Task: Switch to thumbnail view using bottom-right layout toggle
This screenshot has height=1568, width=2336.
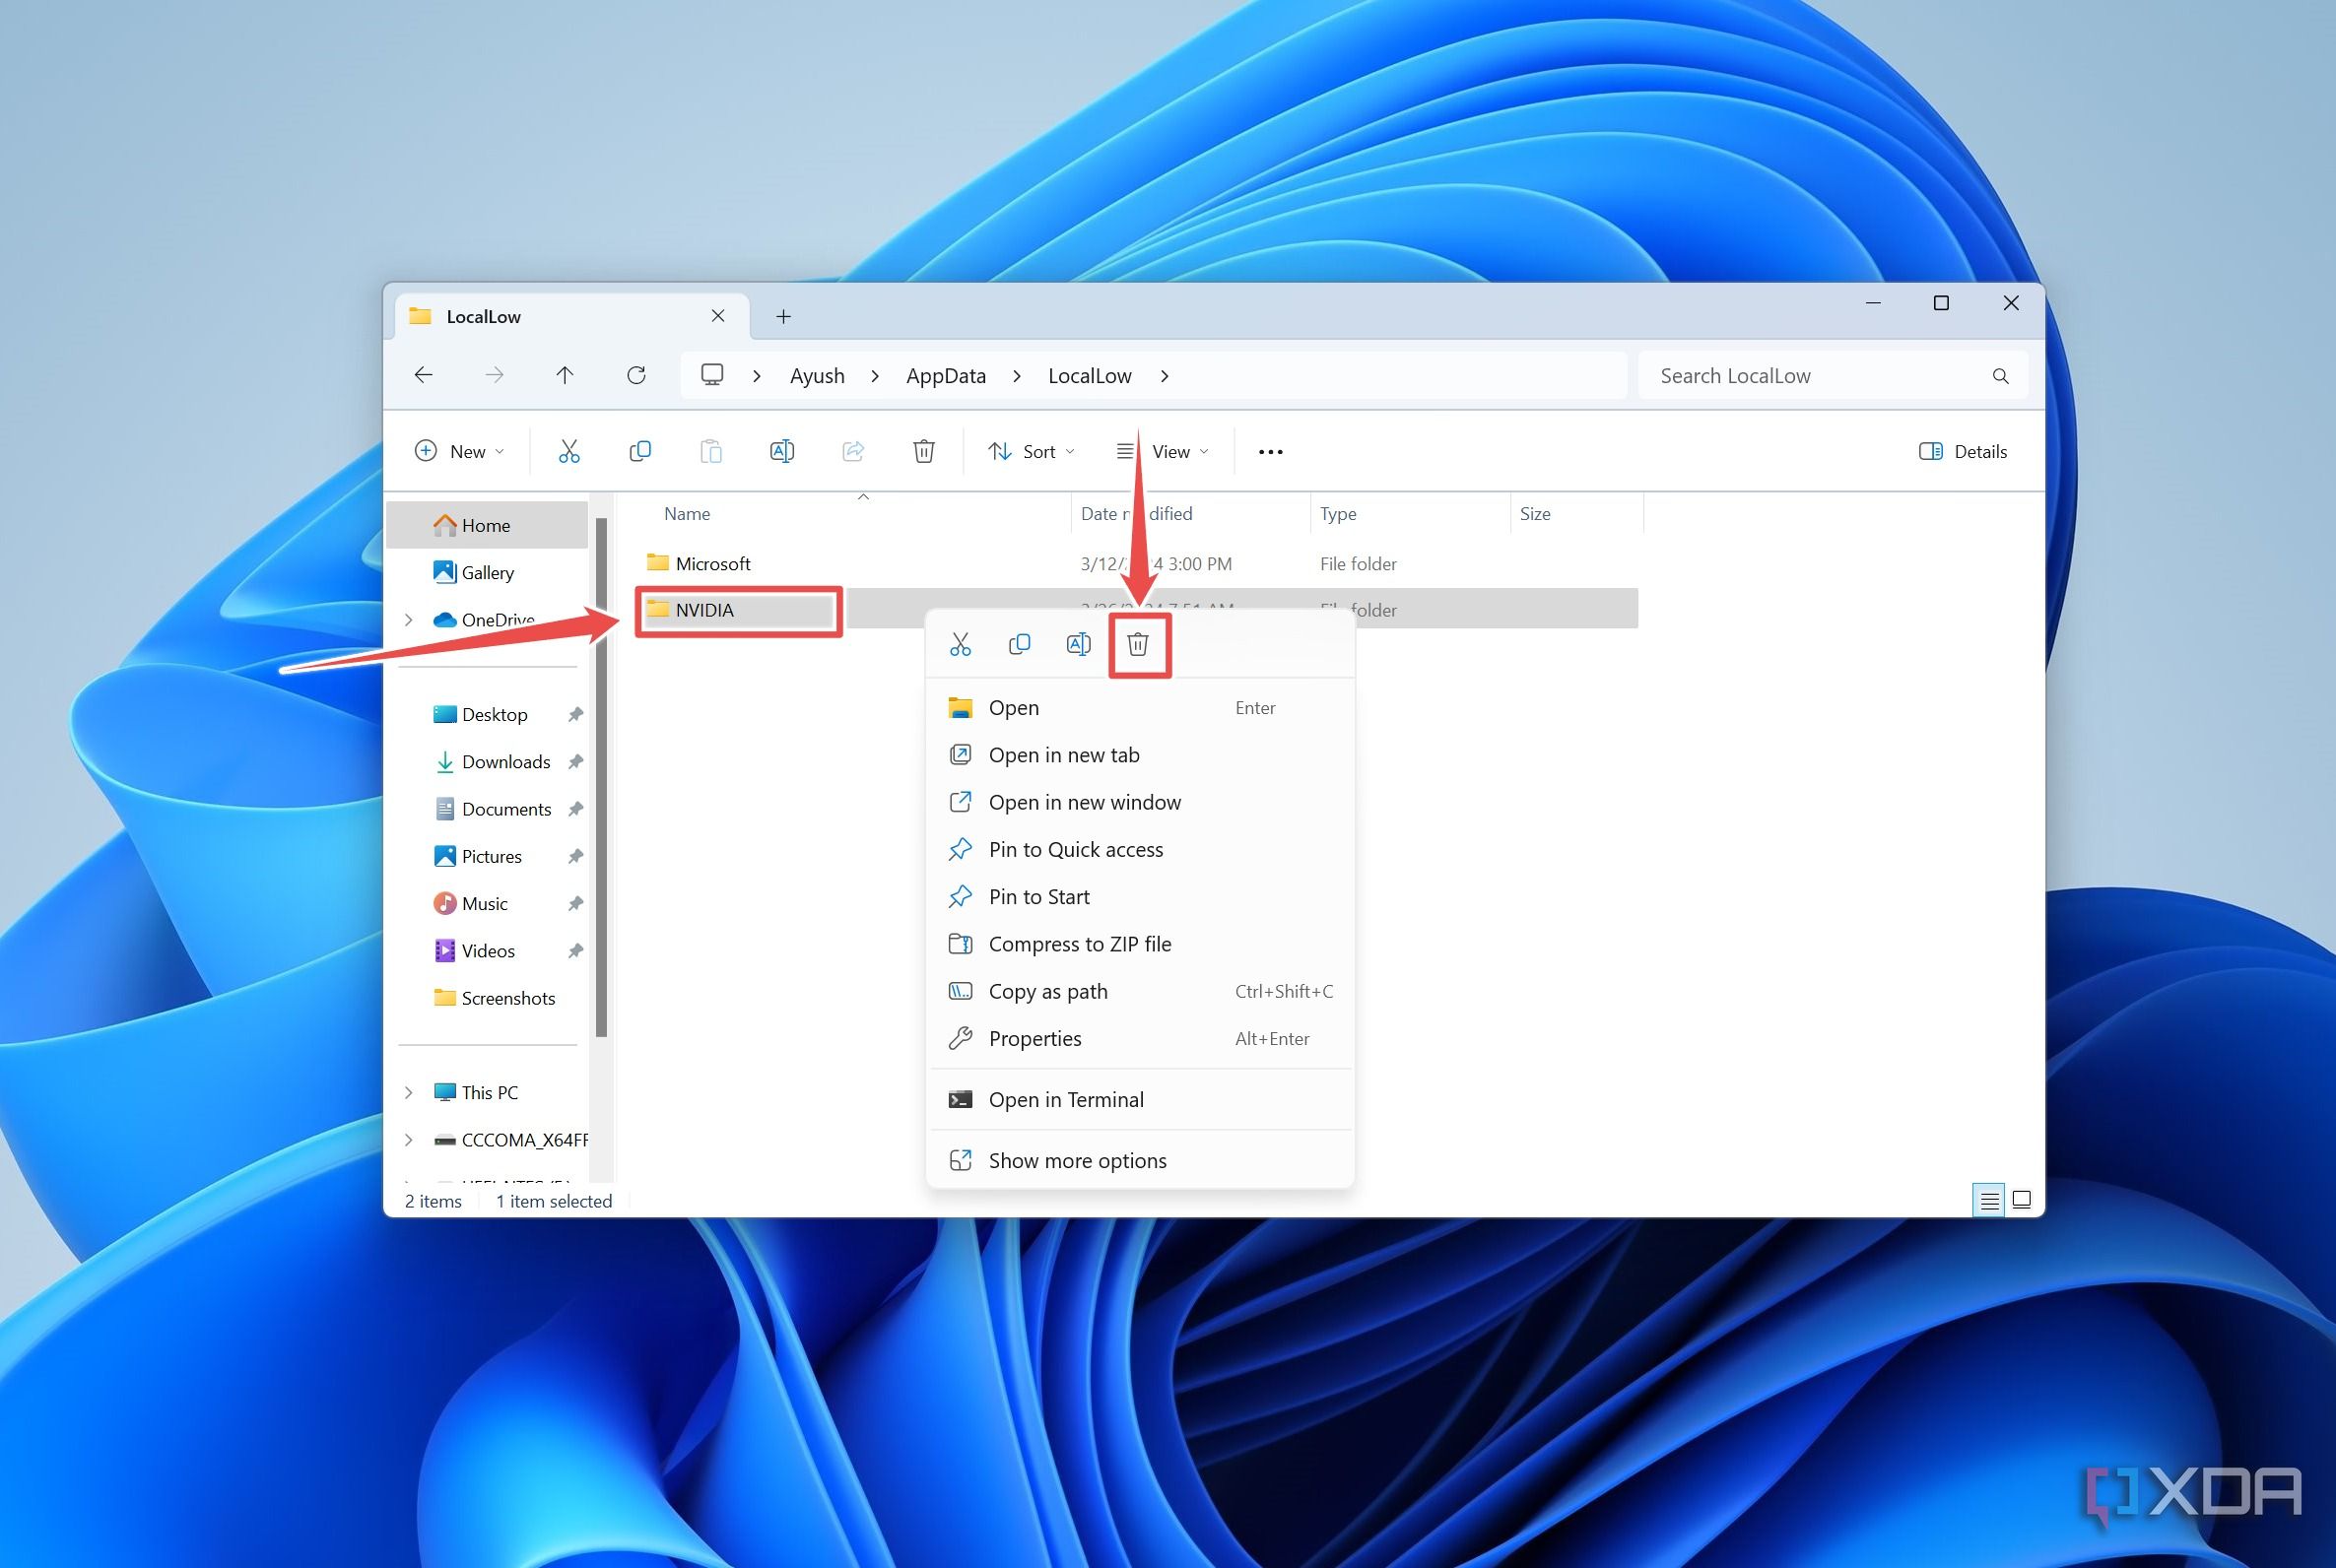Action: (2024, 1200)
